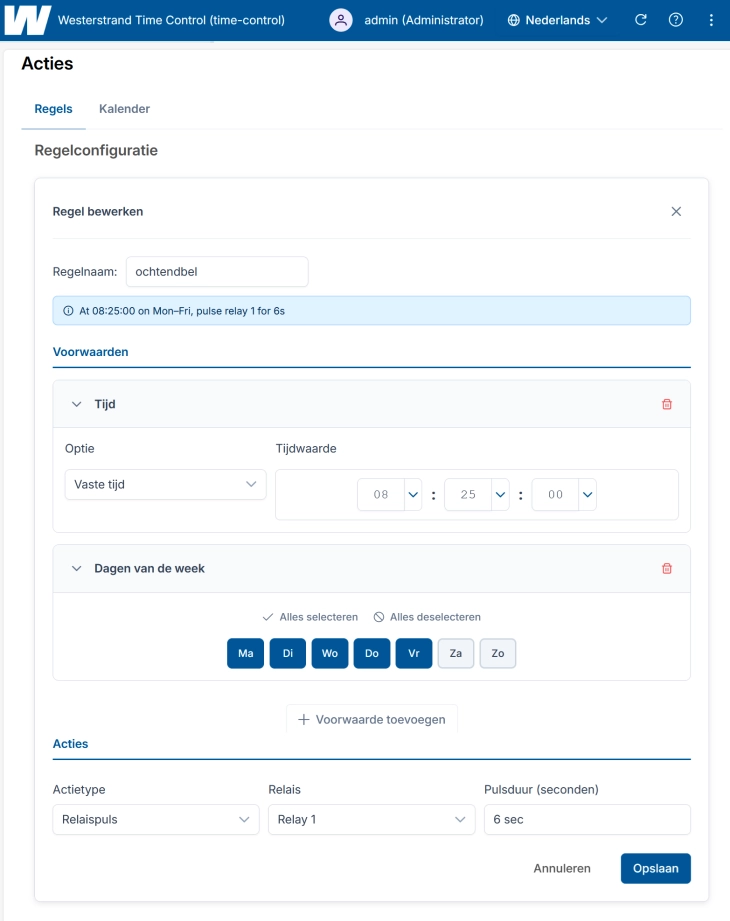Click the Westerstrand Time Control title
Screen dimensions: 730x921
[x=171, y=20]
